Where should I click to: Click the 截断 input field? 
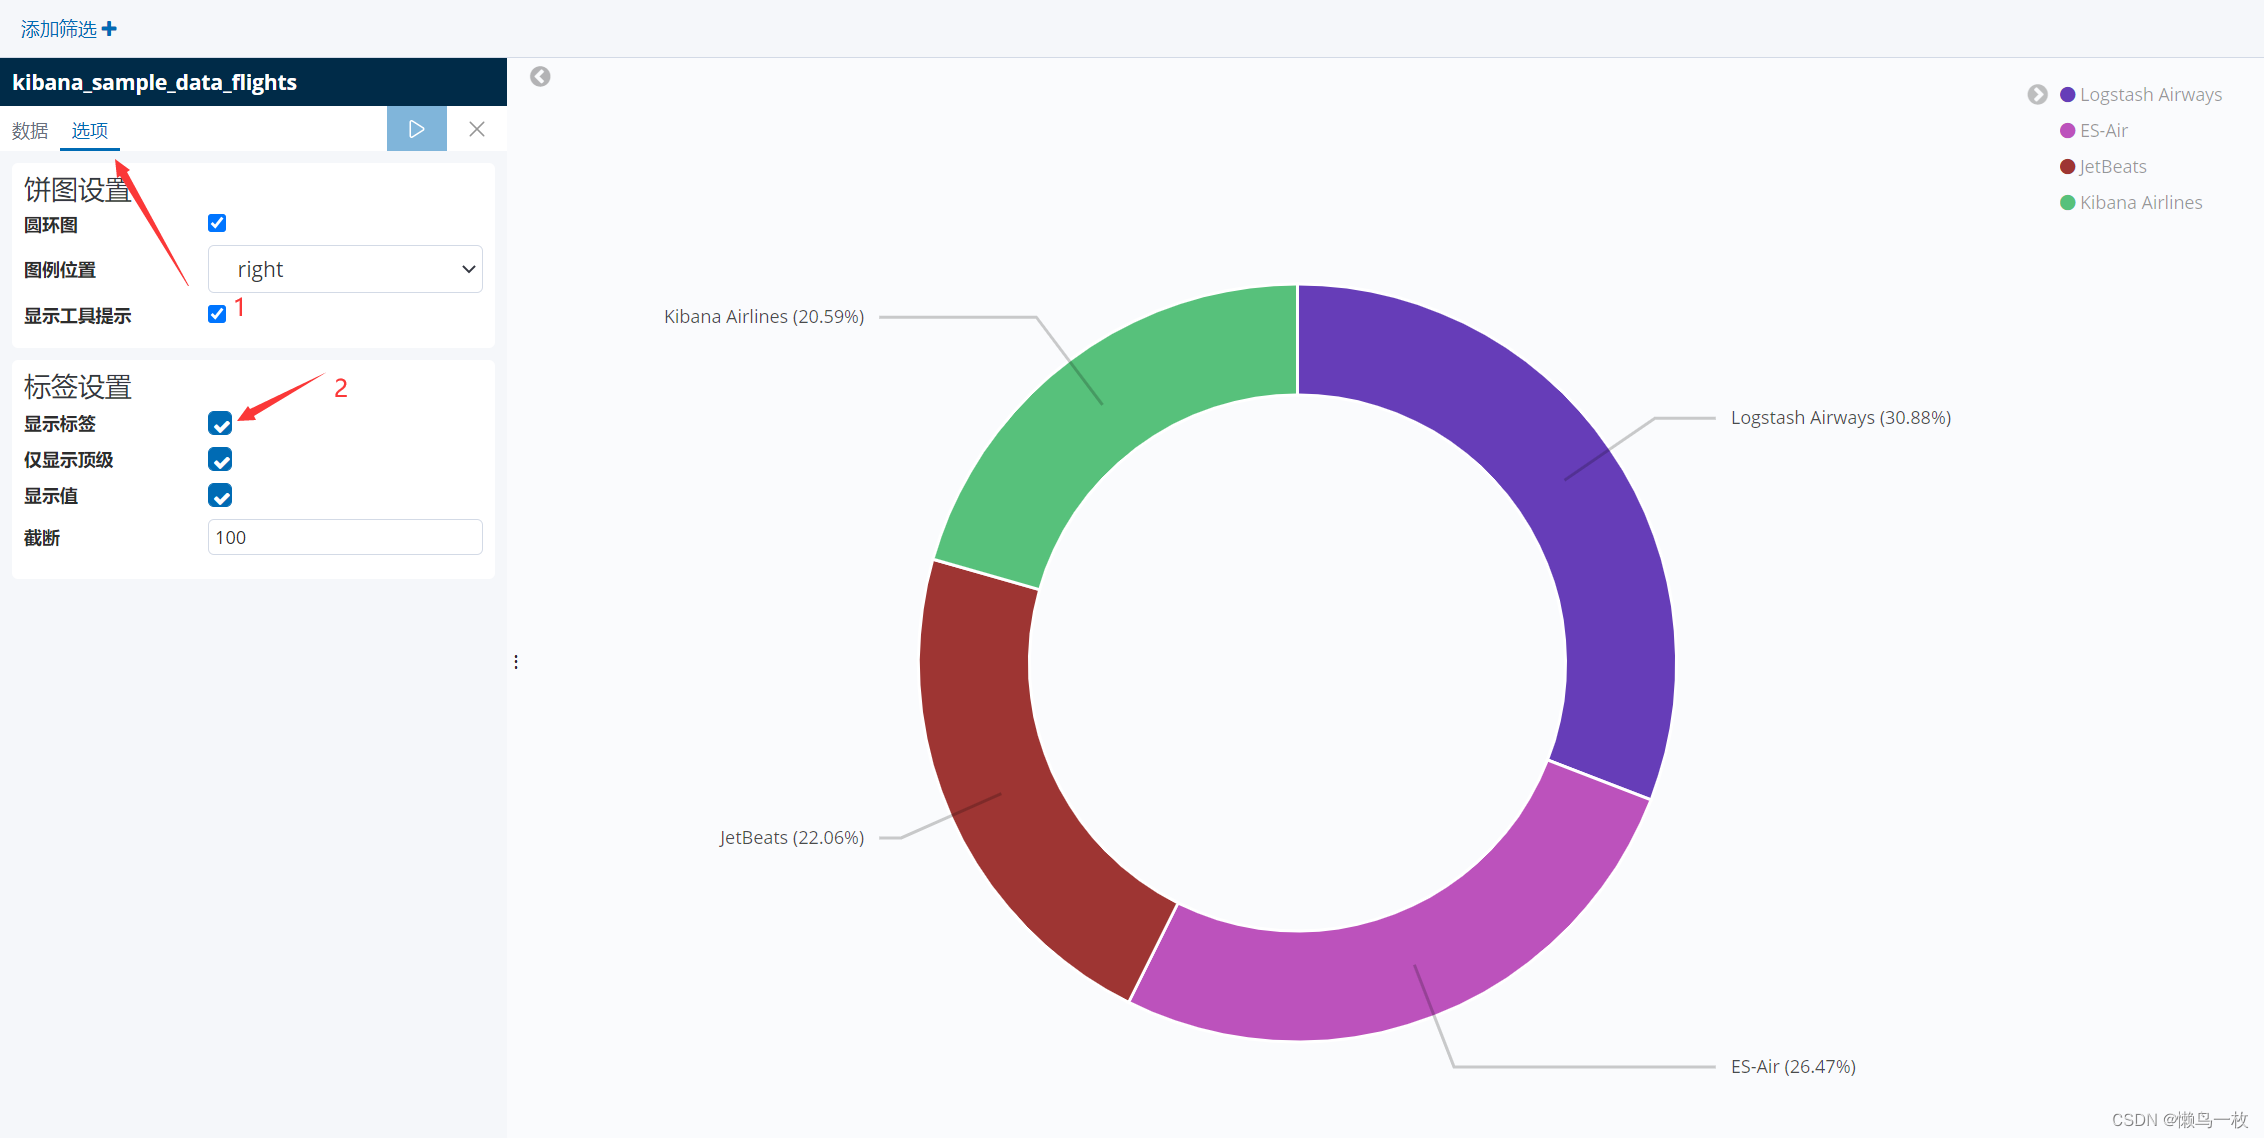[x=345, y=537]
